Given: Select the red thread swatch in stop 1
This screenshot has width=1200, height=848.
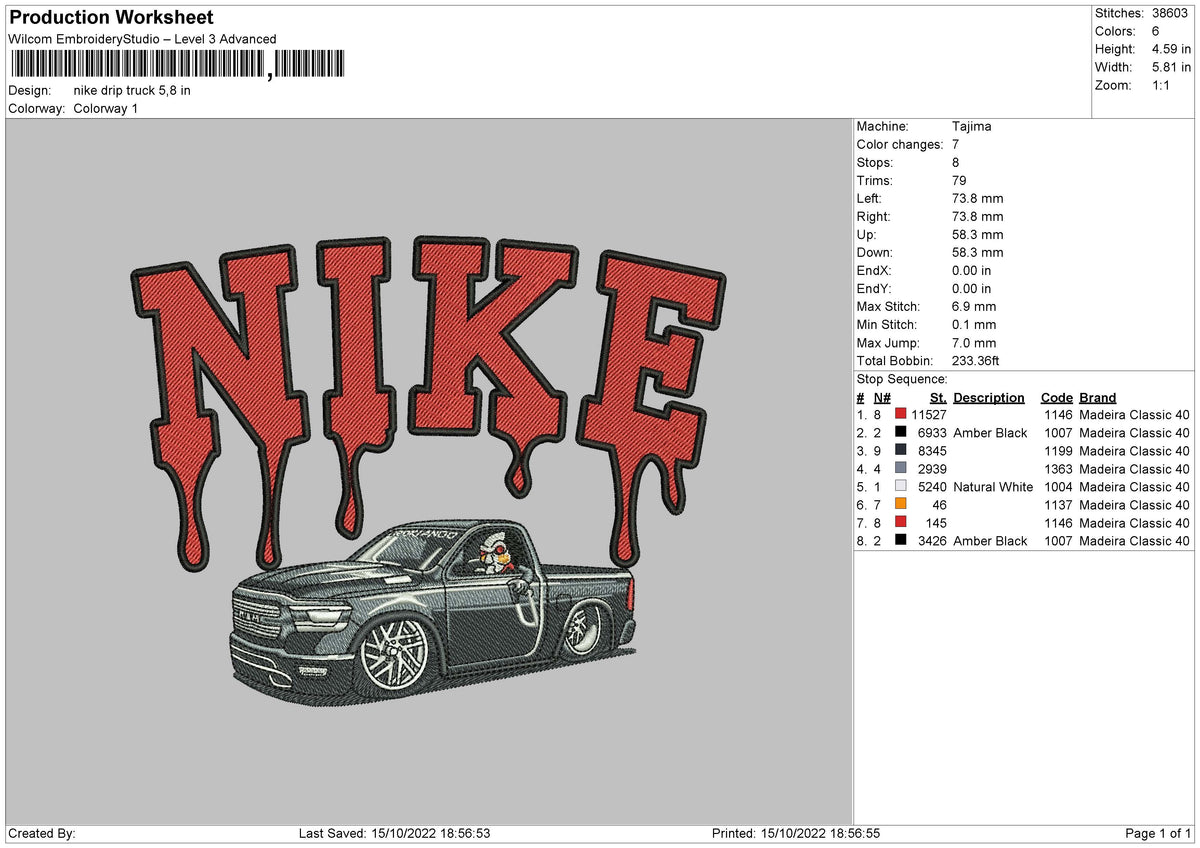Looking at the screenshot, I should coord(900,415).
